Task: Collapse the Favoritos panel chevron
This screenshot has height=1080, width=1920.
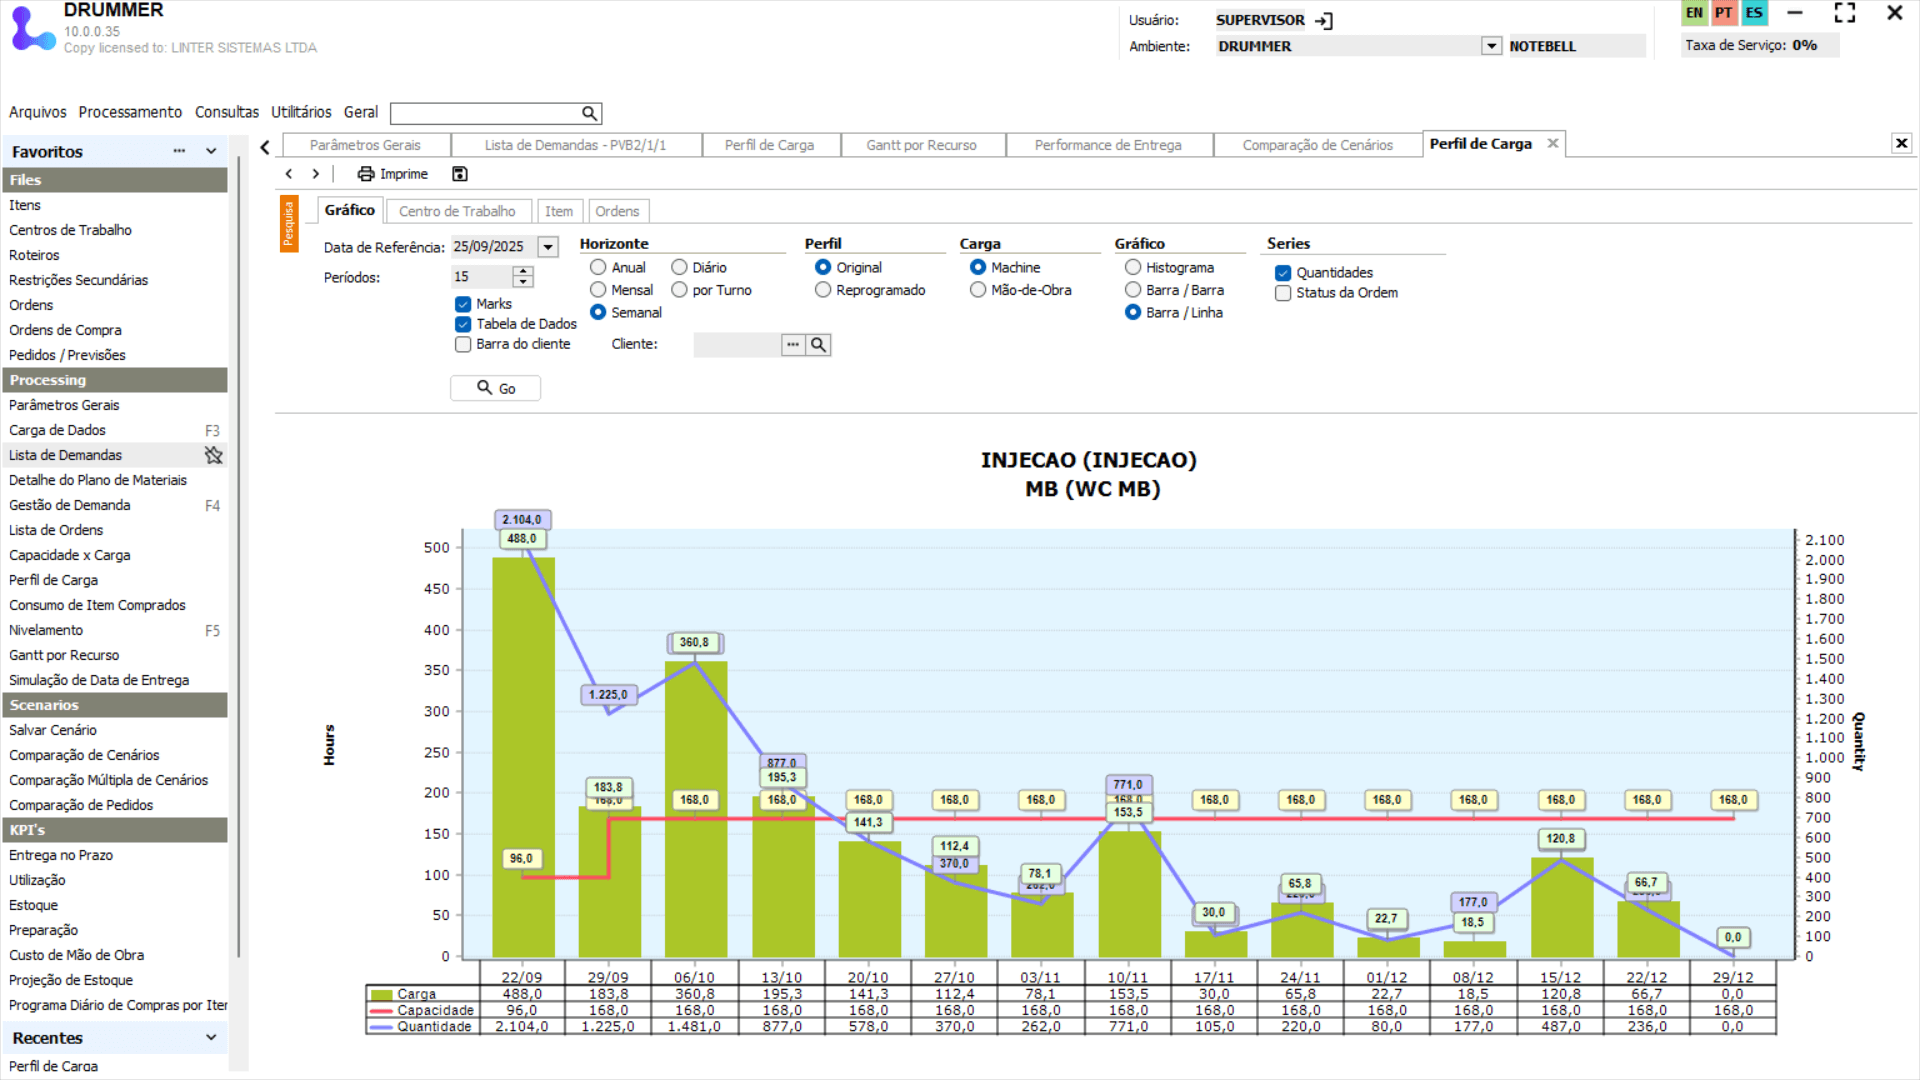Action: click(x=211, y=151)
